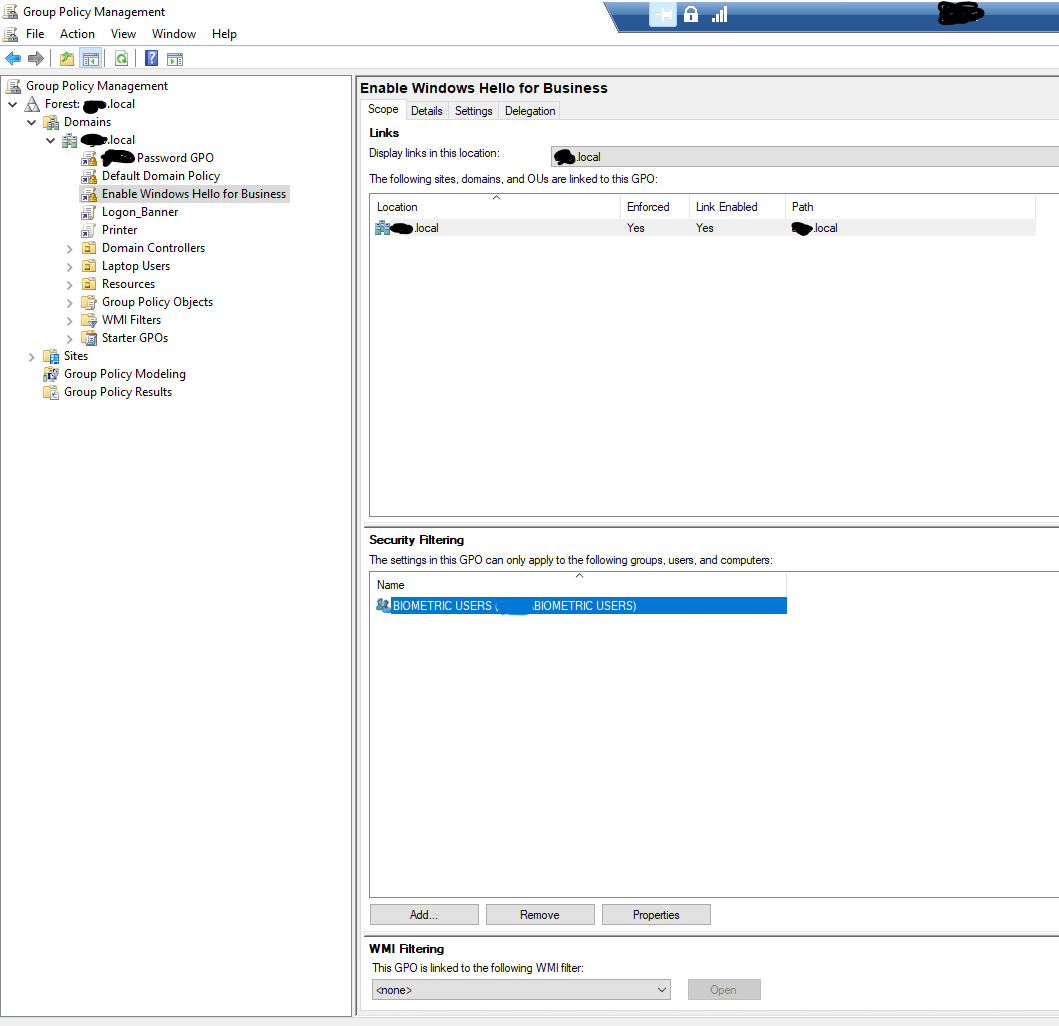Viewport: 1059px width, 1026px height.
Task: Open the Action menu
Action: [x=77, y=34]
